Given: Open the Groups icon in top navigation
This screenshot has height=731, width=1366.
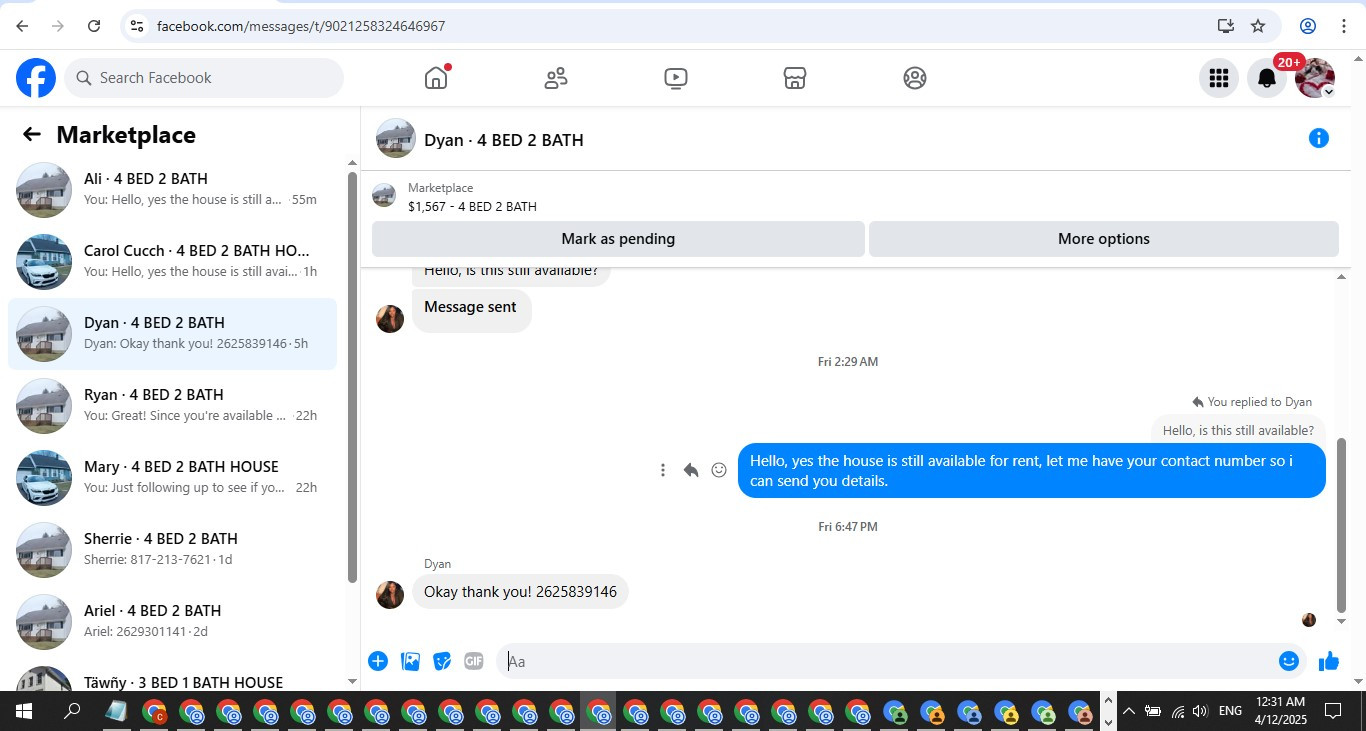Looking at the screenshot, I should click(x=915, y=78).
